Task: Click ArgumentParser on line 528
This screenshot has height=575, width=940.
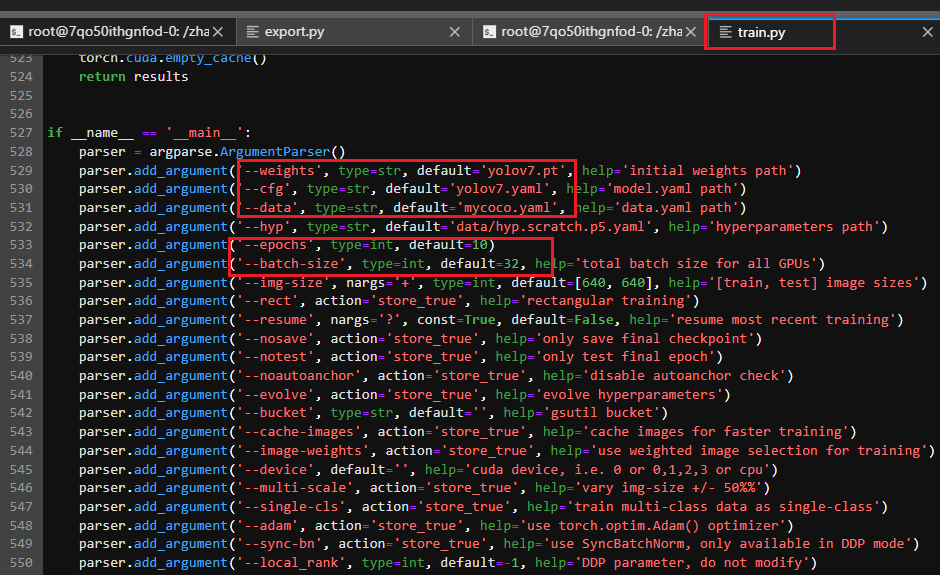Action: point(275,152)
